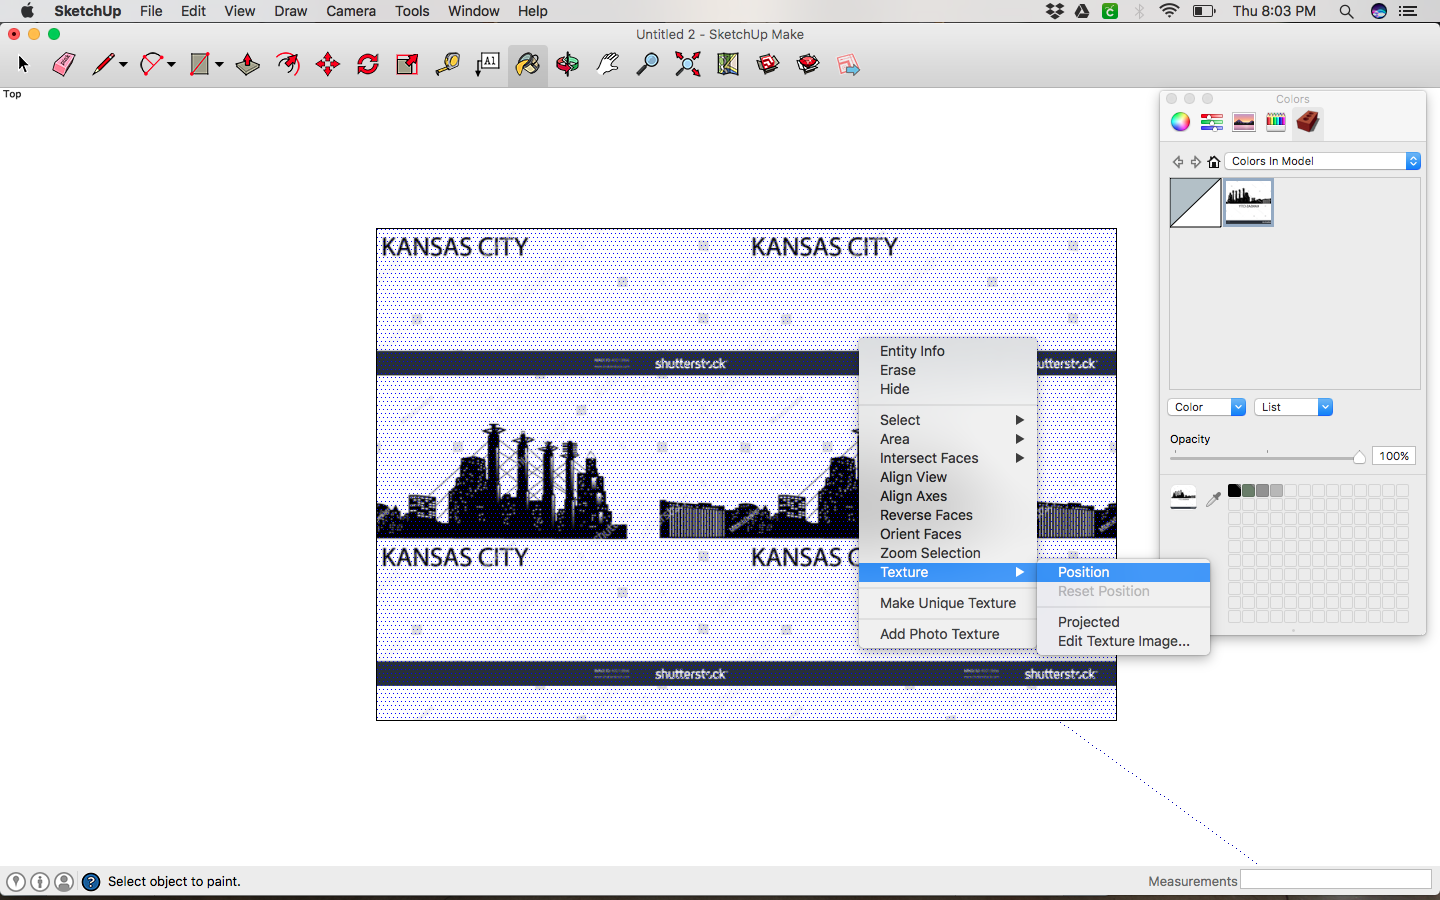Select Reverse Faces in context menu
The width and height of the screenshot is (1440, 900).
pyautogui.click(x=948, y=515)
